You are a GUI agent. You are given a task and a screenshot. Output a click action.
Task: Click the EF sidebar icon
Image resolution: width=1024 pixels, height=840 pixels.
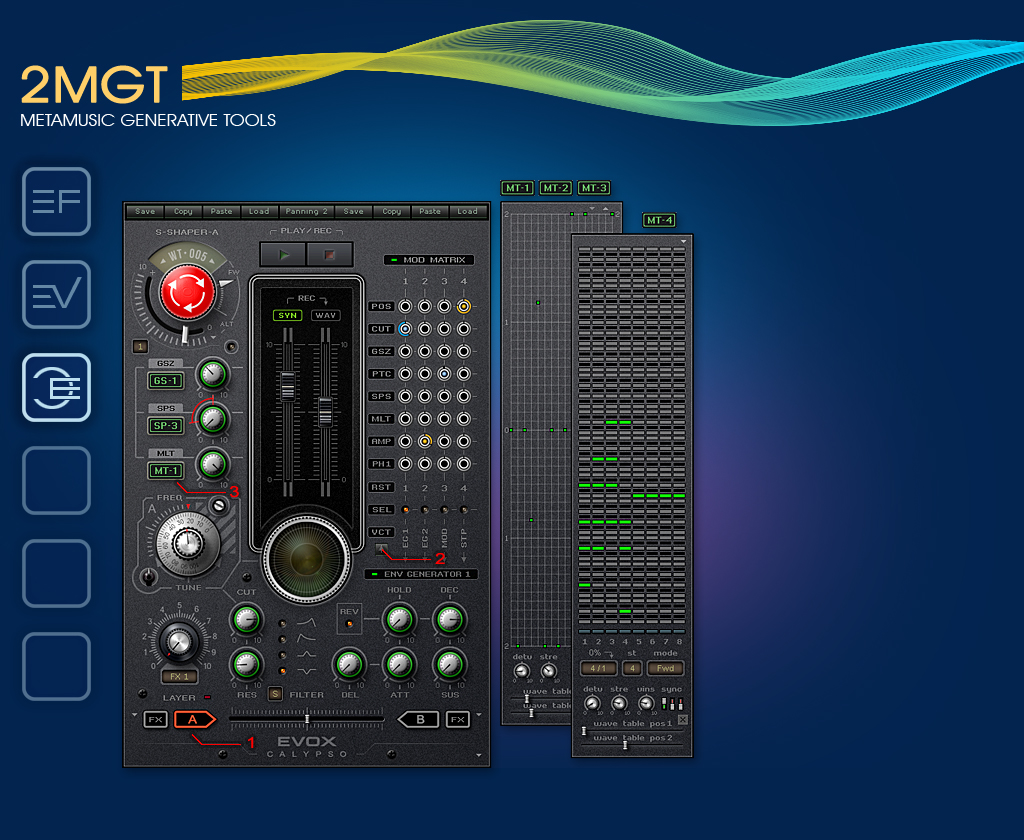click(57, 201)
